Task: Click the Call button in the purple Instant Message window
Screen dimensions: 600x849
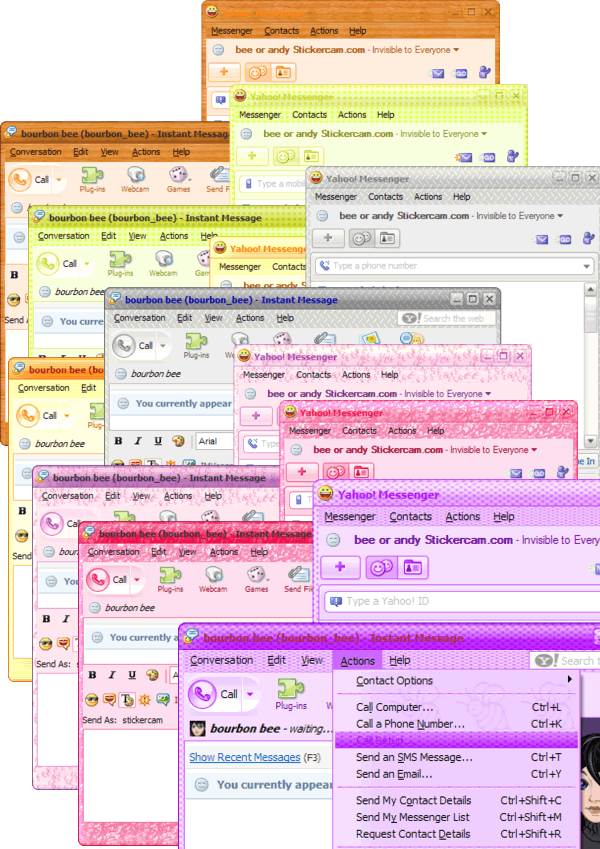Action: coord(214,694)
